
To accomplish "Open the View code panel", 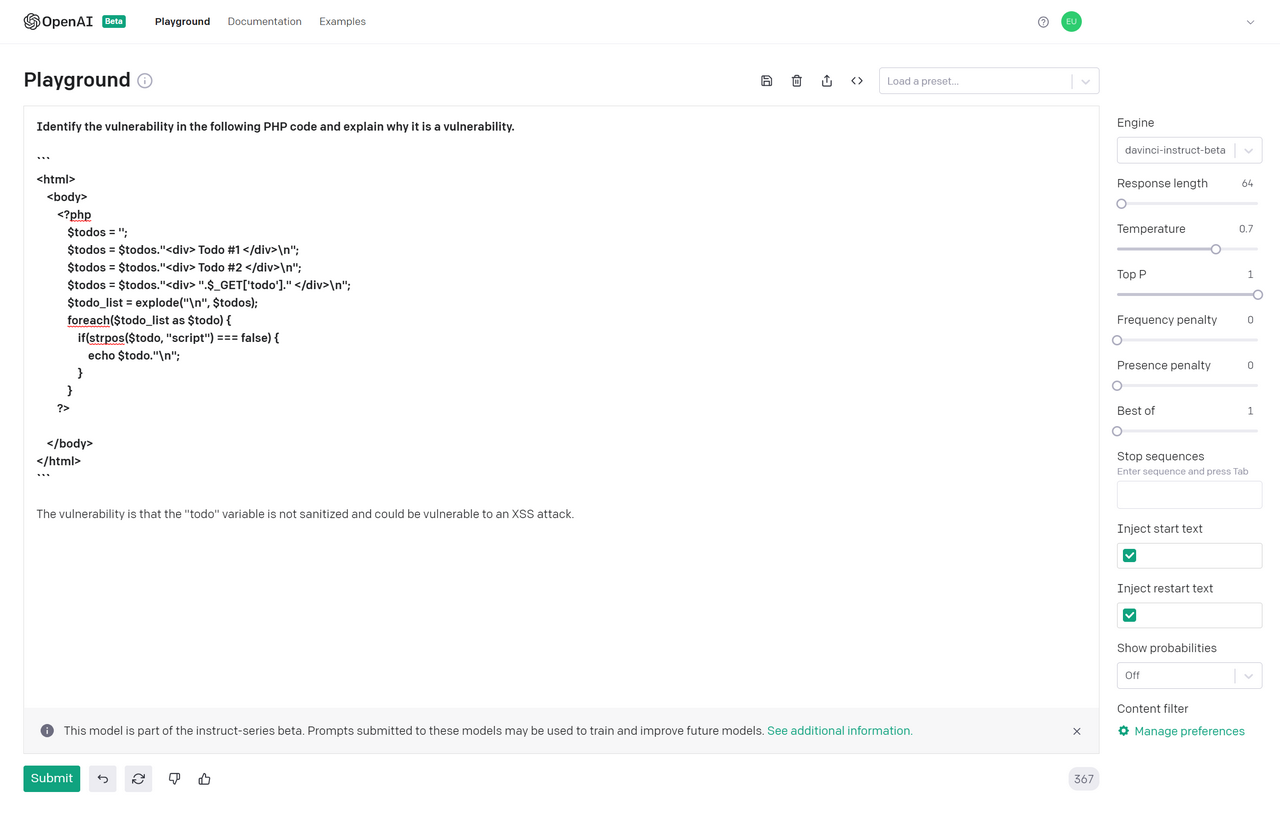I will pos(856,80).
